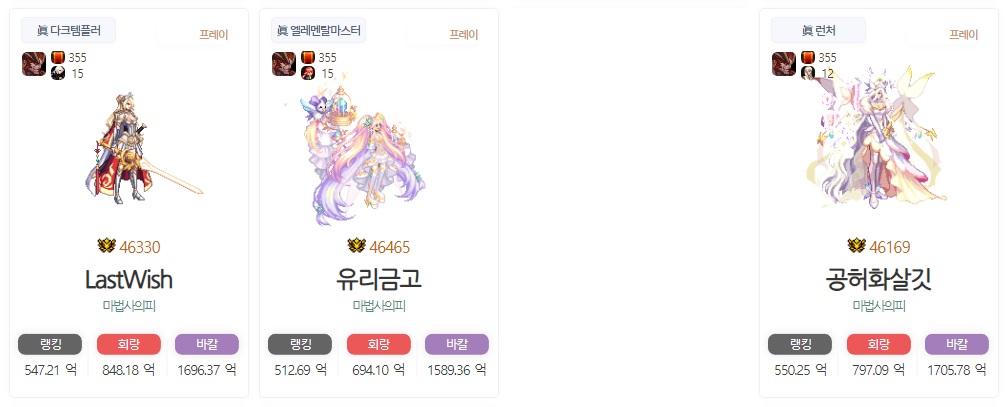This screenshot has width=1006, height=407.
Task: Click the demon portrait icon on 유리금고's card
Action: tap(284, 64)
